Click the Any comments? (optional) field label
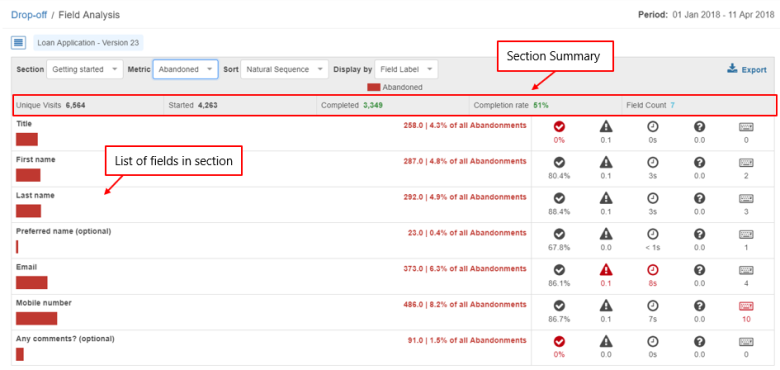The image size is (780, 370). coord(65,339)
